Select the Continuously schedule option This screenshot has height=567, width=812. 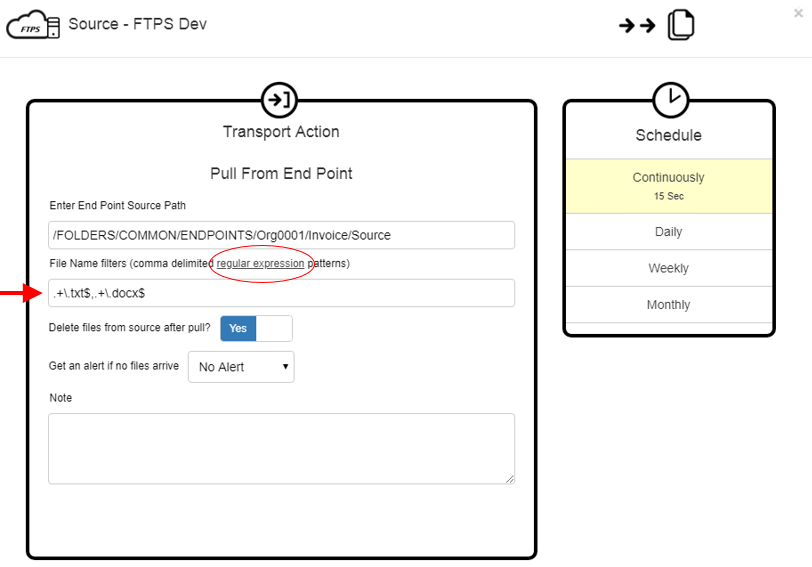(668, 178)
